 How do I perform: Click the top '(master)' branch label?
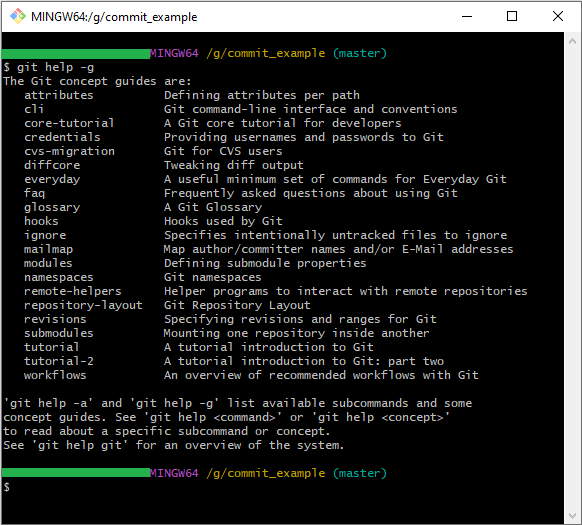(360, 53)
